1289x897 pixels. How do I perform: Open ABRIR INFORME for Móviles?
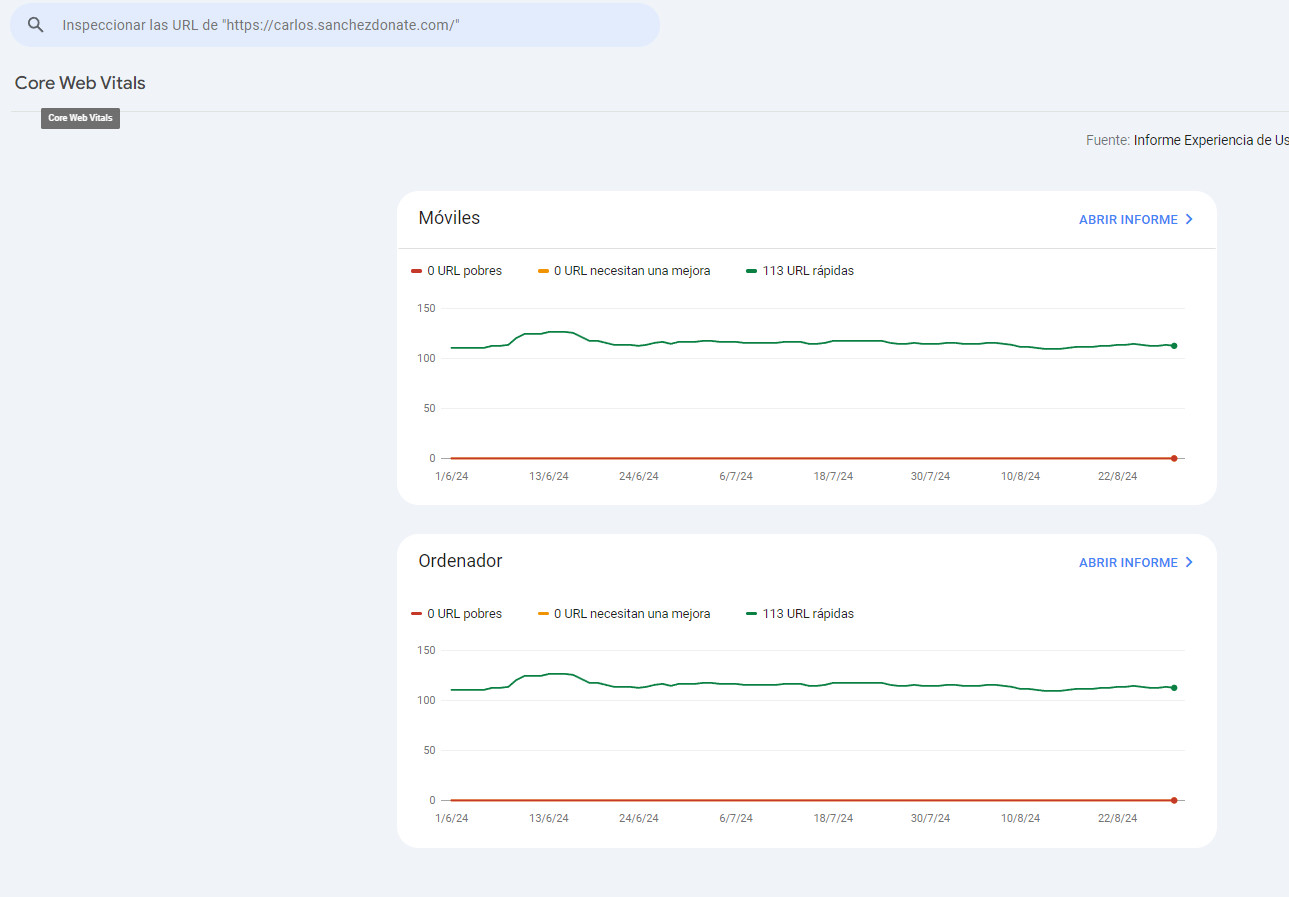(x=1127, y=220)
